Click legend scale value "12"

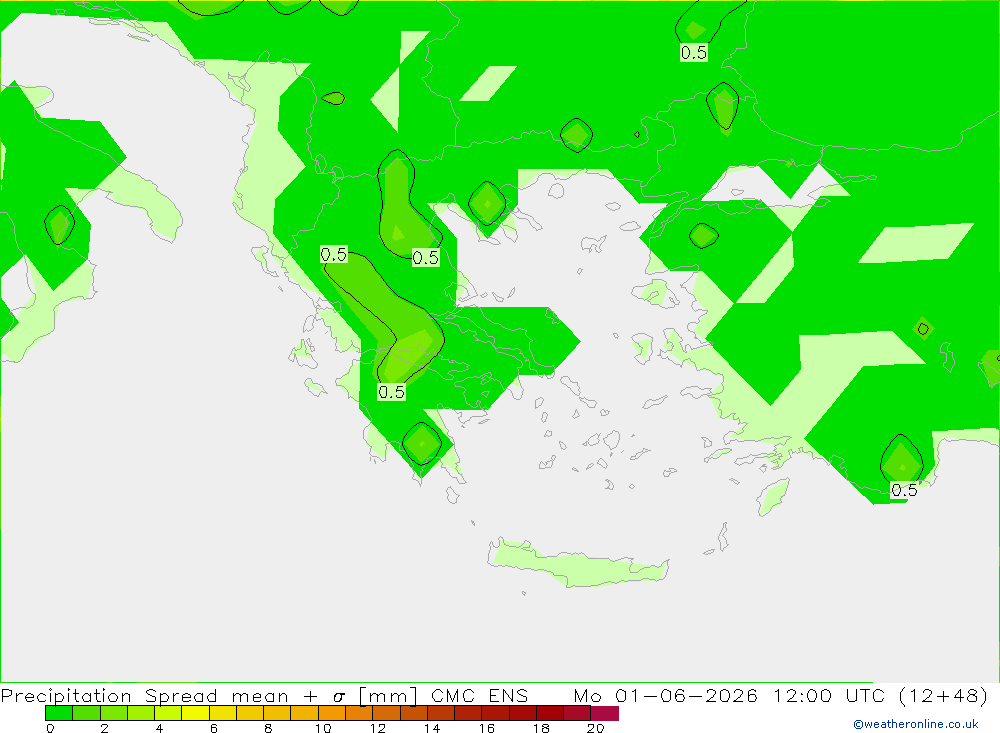[378, 728]
